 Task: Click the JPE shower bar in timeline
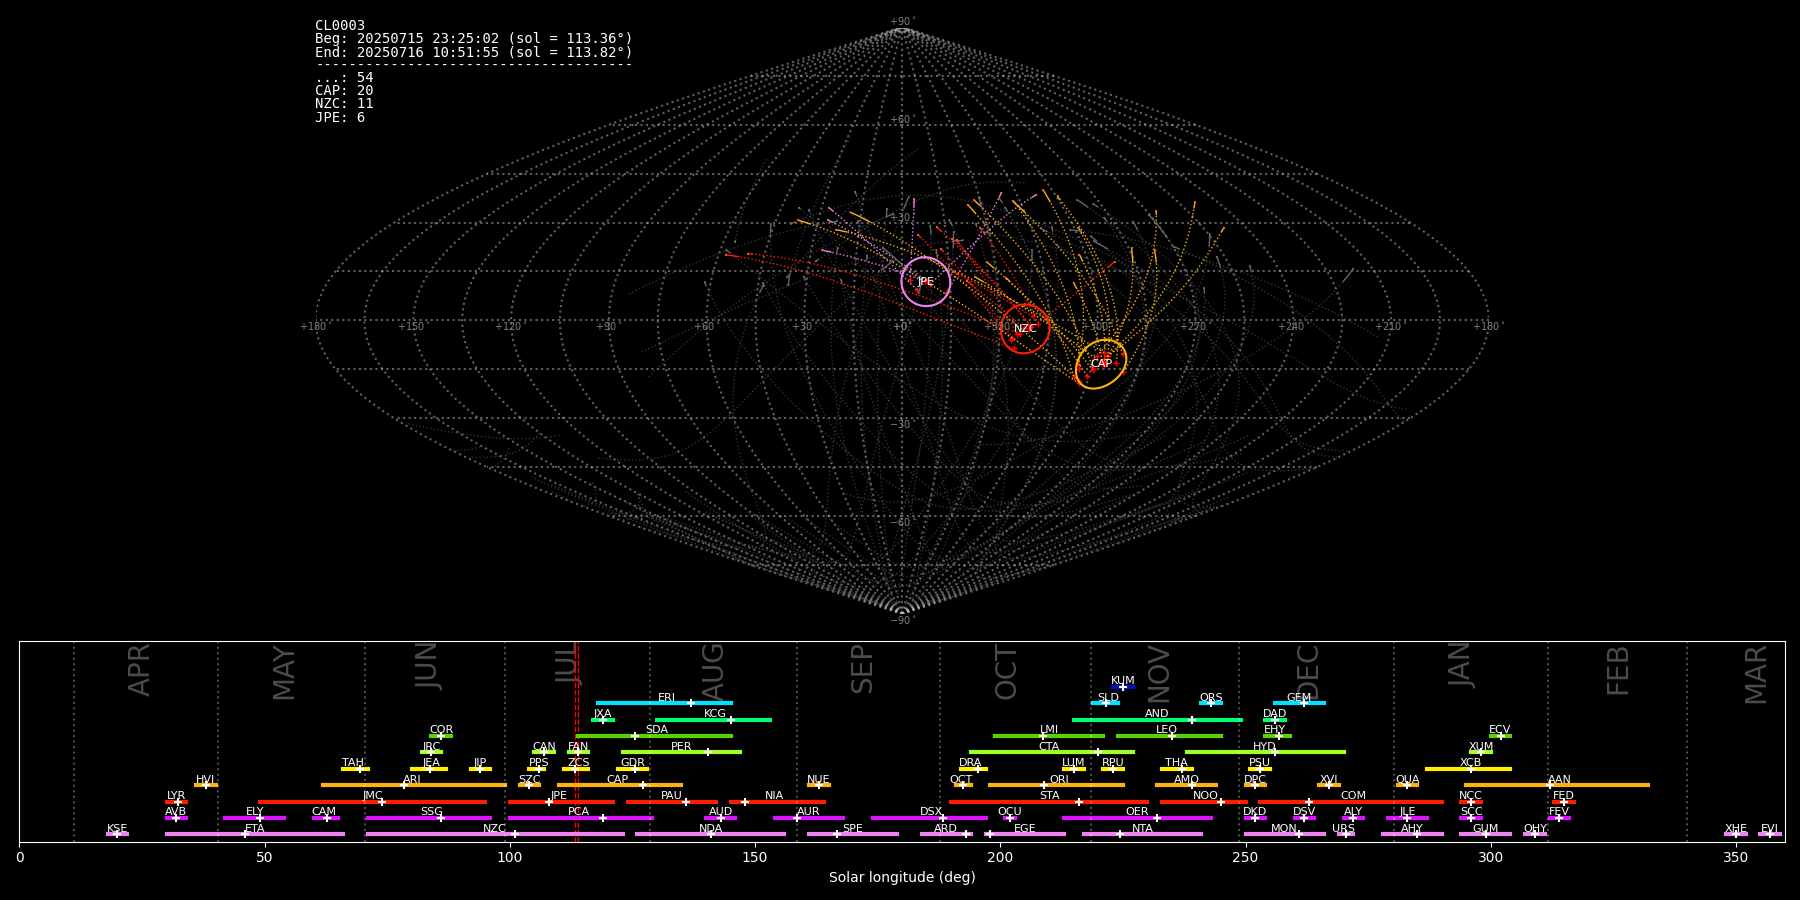pyautogui.click(x=561, y=801)
